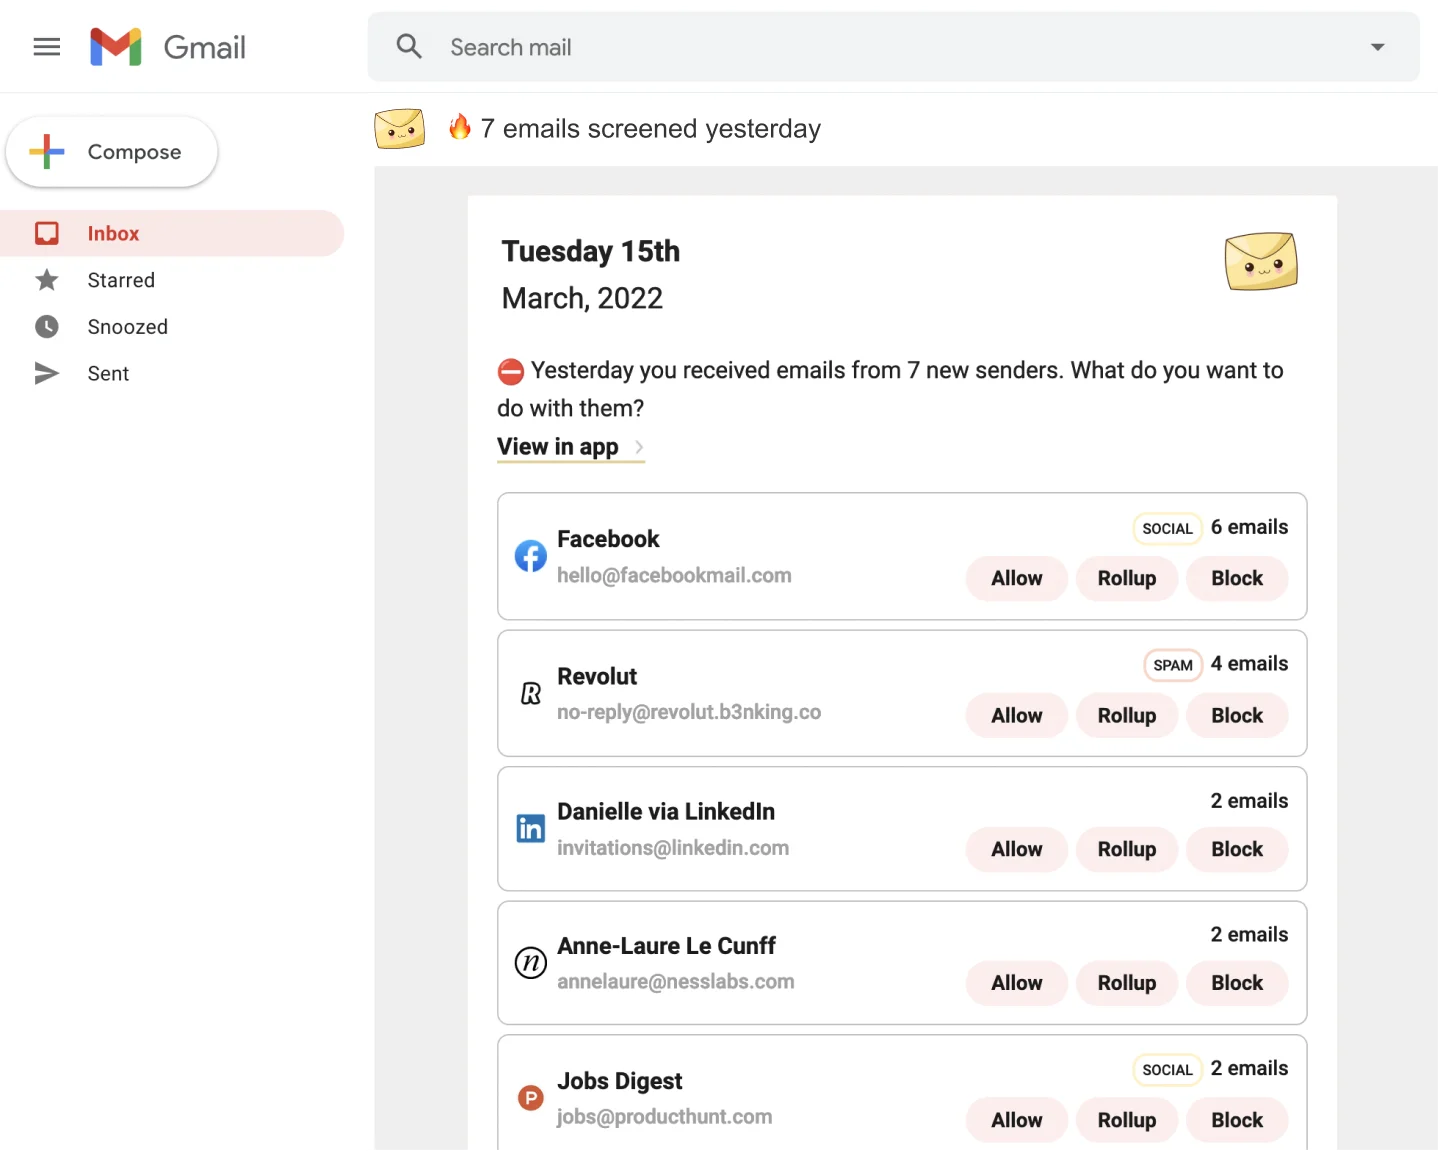Screen dimensions: 1439x1157
Task: Rollup emails from Jobs Digest
Action: 1126,1120
